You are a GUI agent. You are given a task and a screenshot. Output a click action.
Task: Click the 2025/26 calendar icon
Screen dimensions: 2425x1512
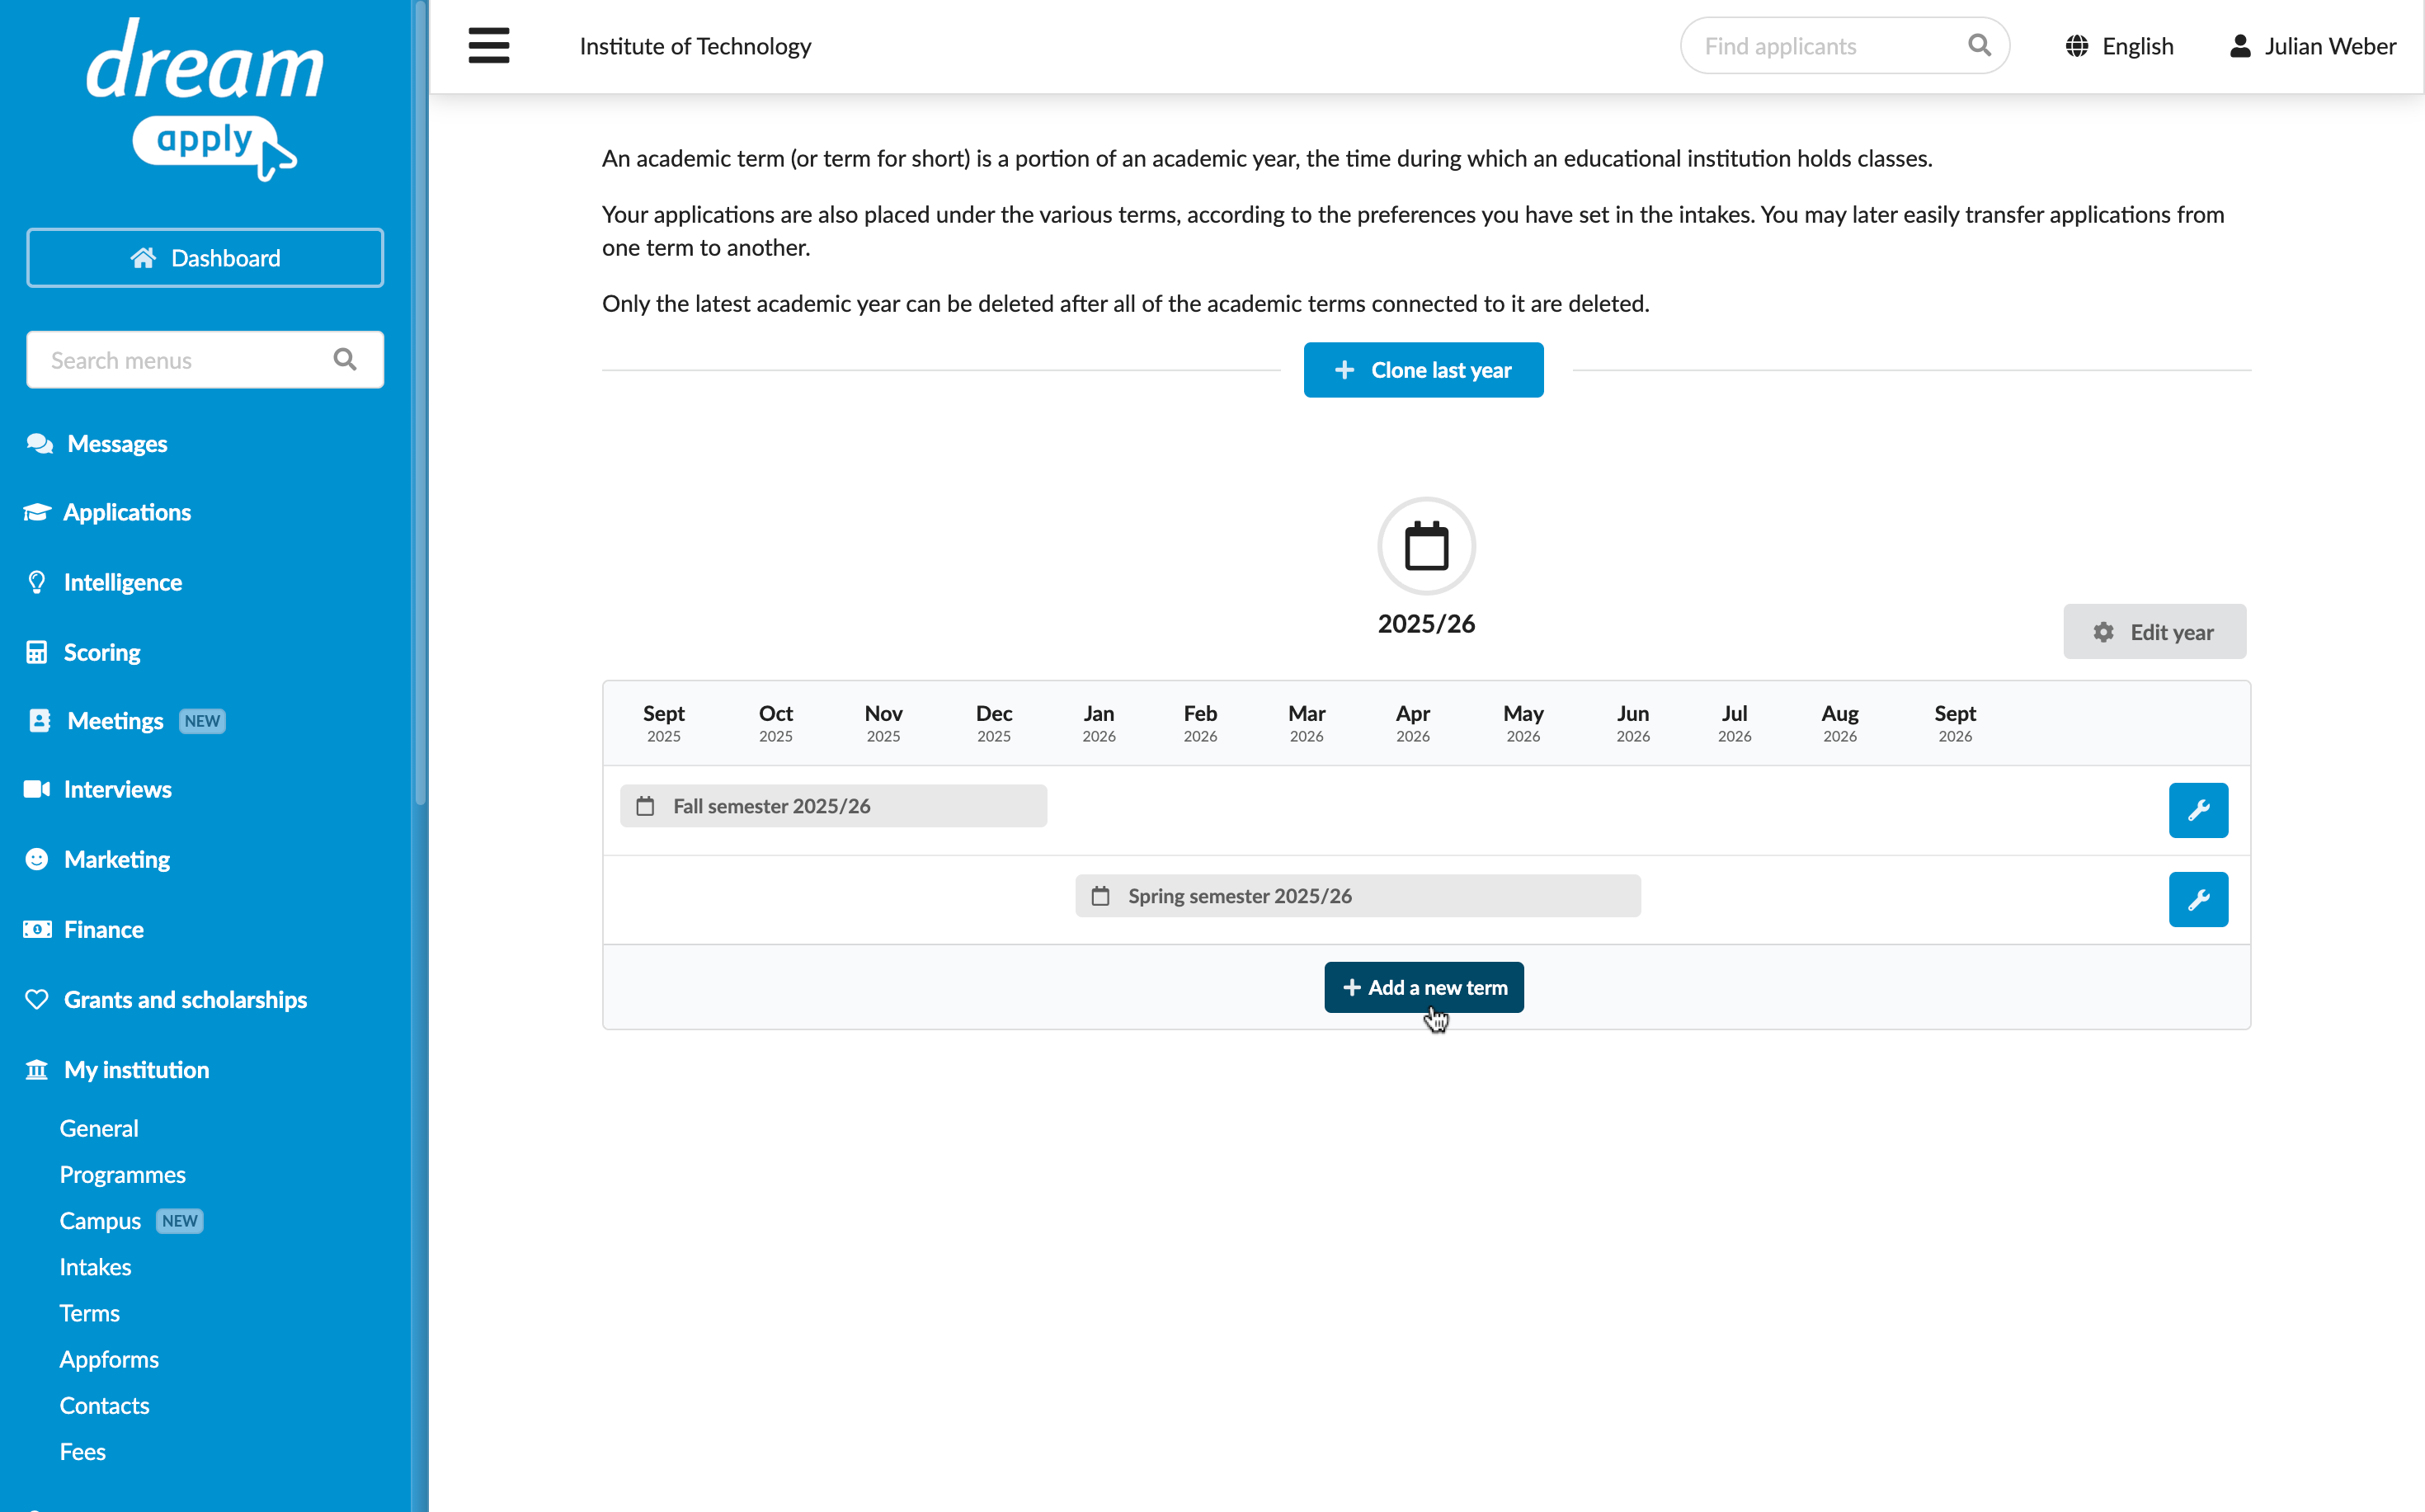click(1426, 546)
